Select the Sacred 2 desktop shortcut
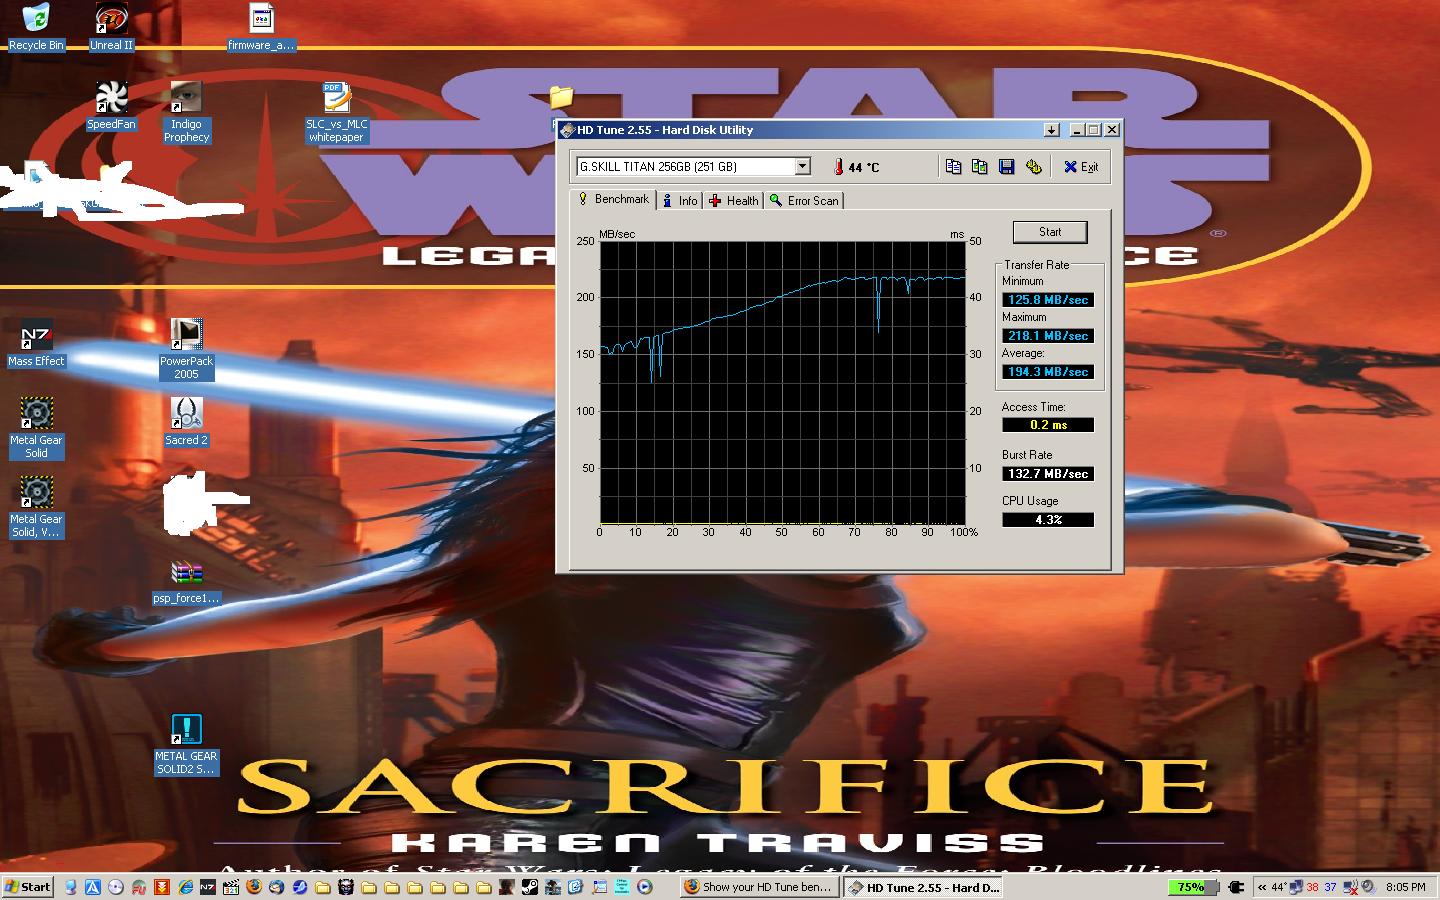Viewport: 1440px width, 900px height. (x=186, y=422)
